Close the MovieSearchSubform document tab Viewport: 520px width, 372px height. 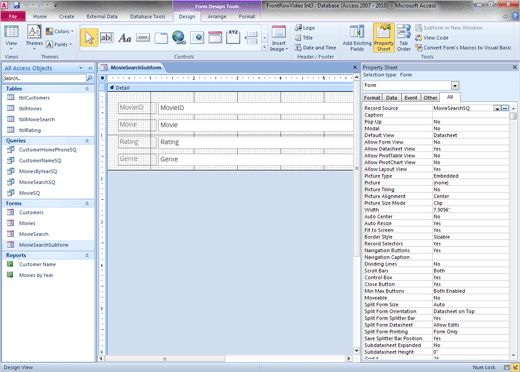pos(355,67)
